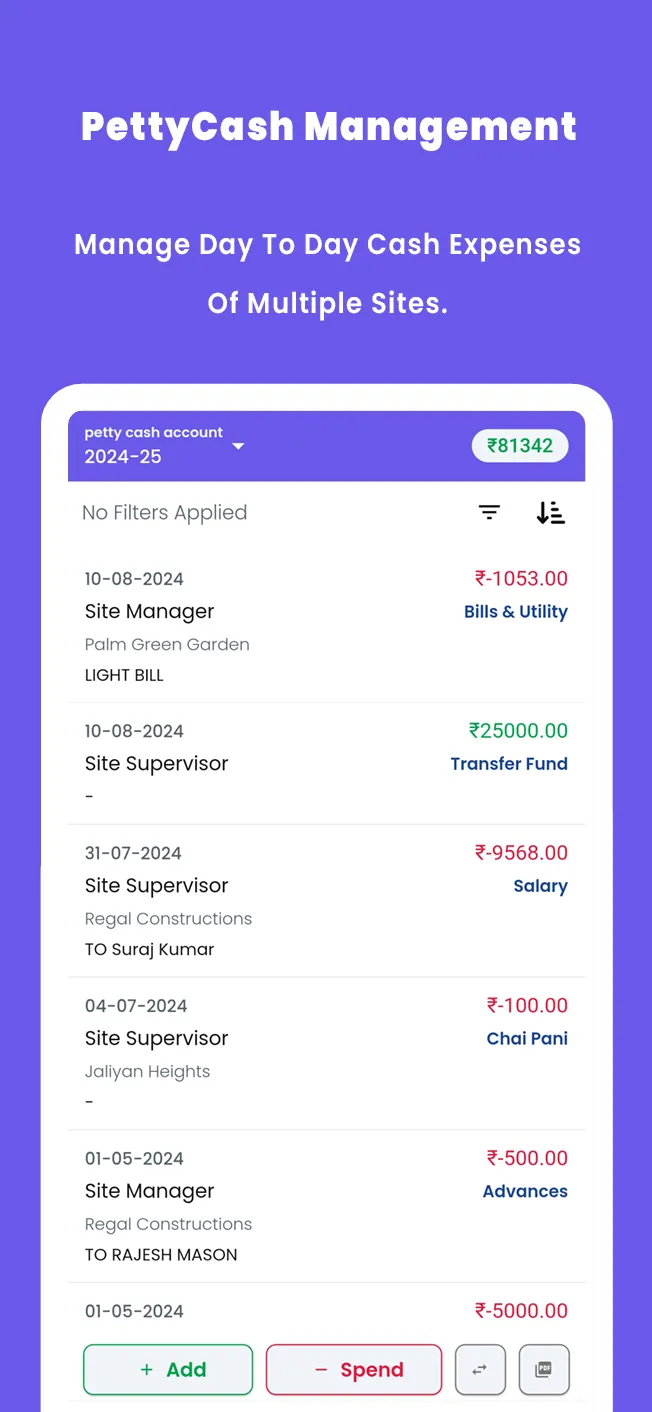Open the PDF export icon
This screenshot has height=1412, width=652.
[x=544, y=1369]
